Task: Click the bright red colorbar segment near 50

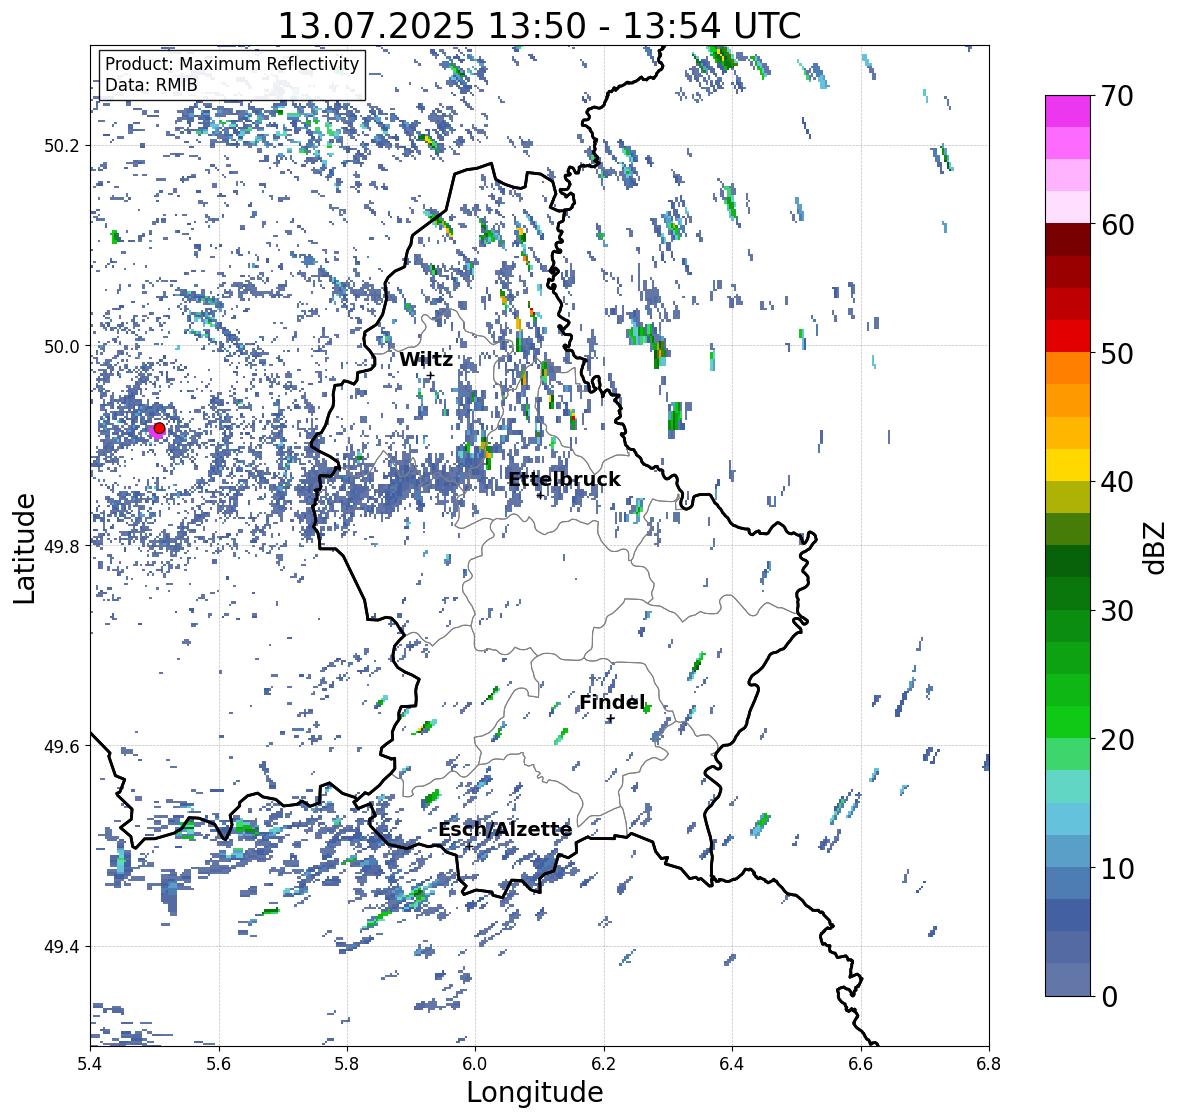Action: [x=1068, y=336]
